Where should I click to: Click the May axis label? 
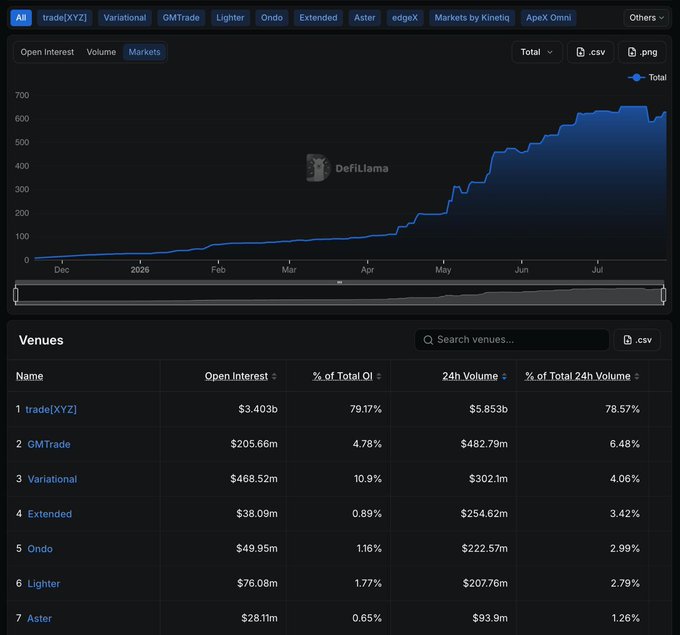click(443, 270)
